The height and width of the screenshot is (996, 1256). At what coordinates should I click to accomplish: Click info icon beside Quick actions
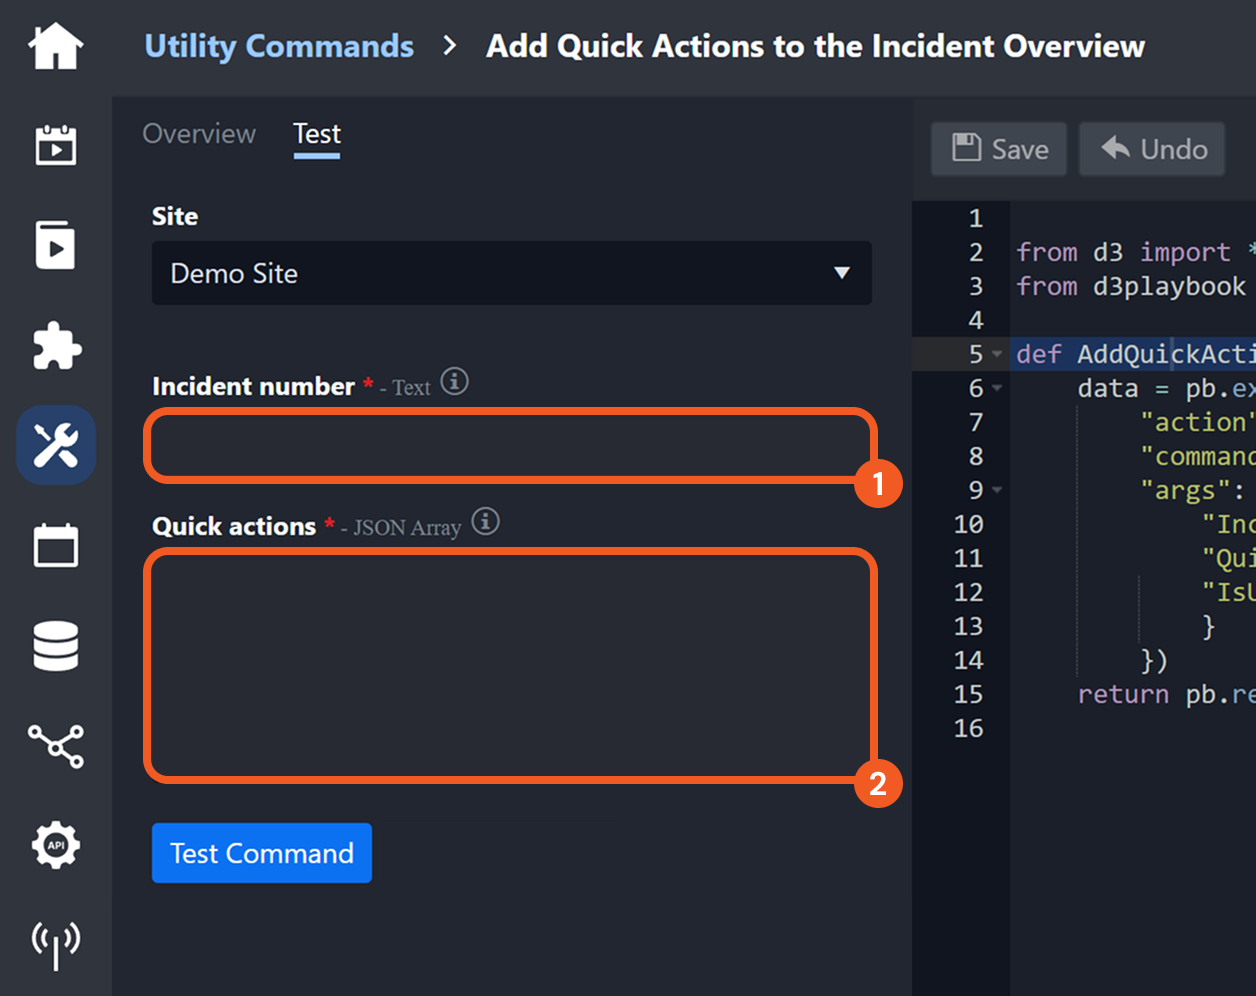click(x=486, y=522)
